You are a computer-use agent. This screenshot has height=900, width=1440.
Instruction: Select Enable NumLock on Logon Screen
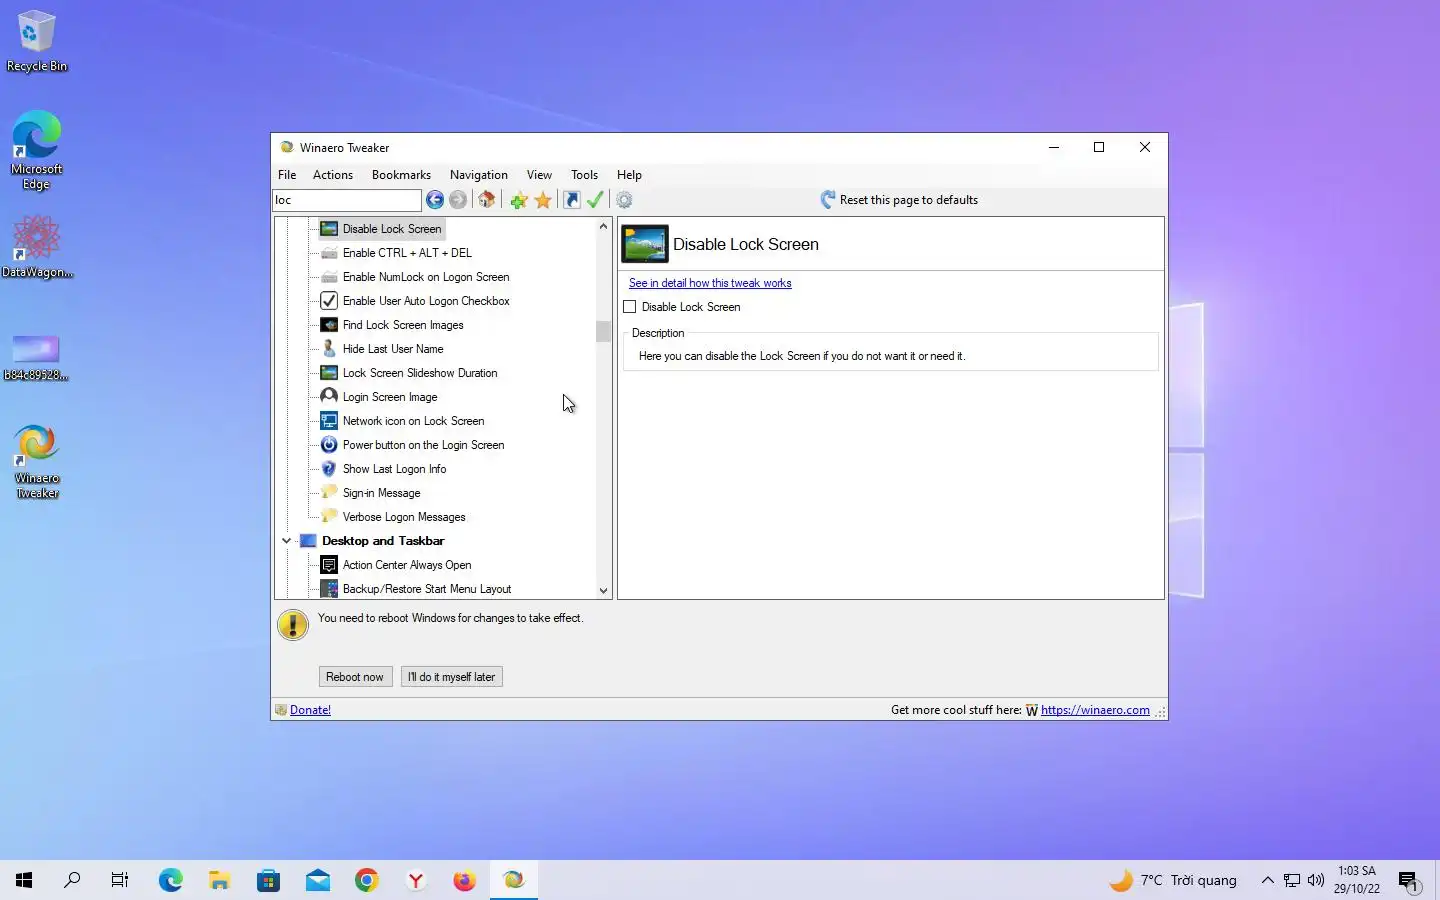415,277
